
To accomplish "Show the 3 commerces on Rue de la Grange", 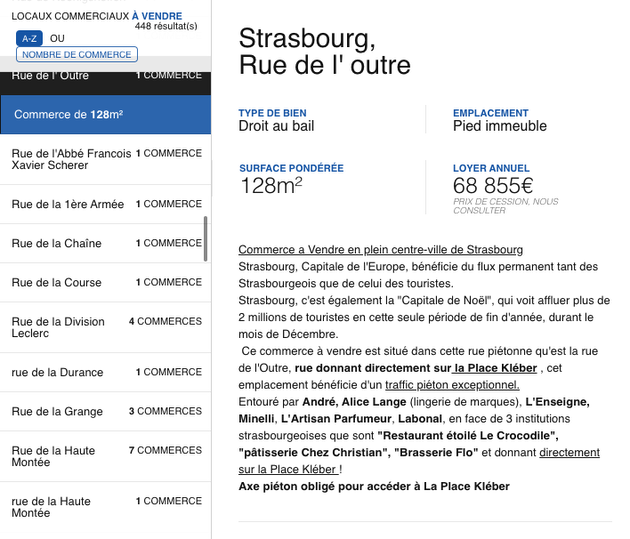I will pos(105,411).
